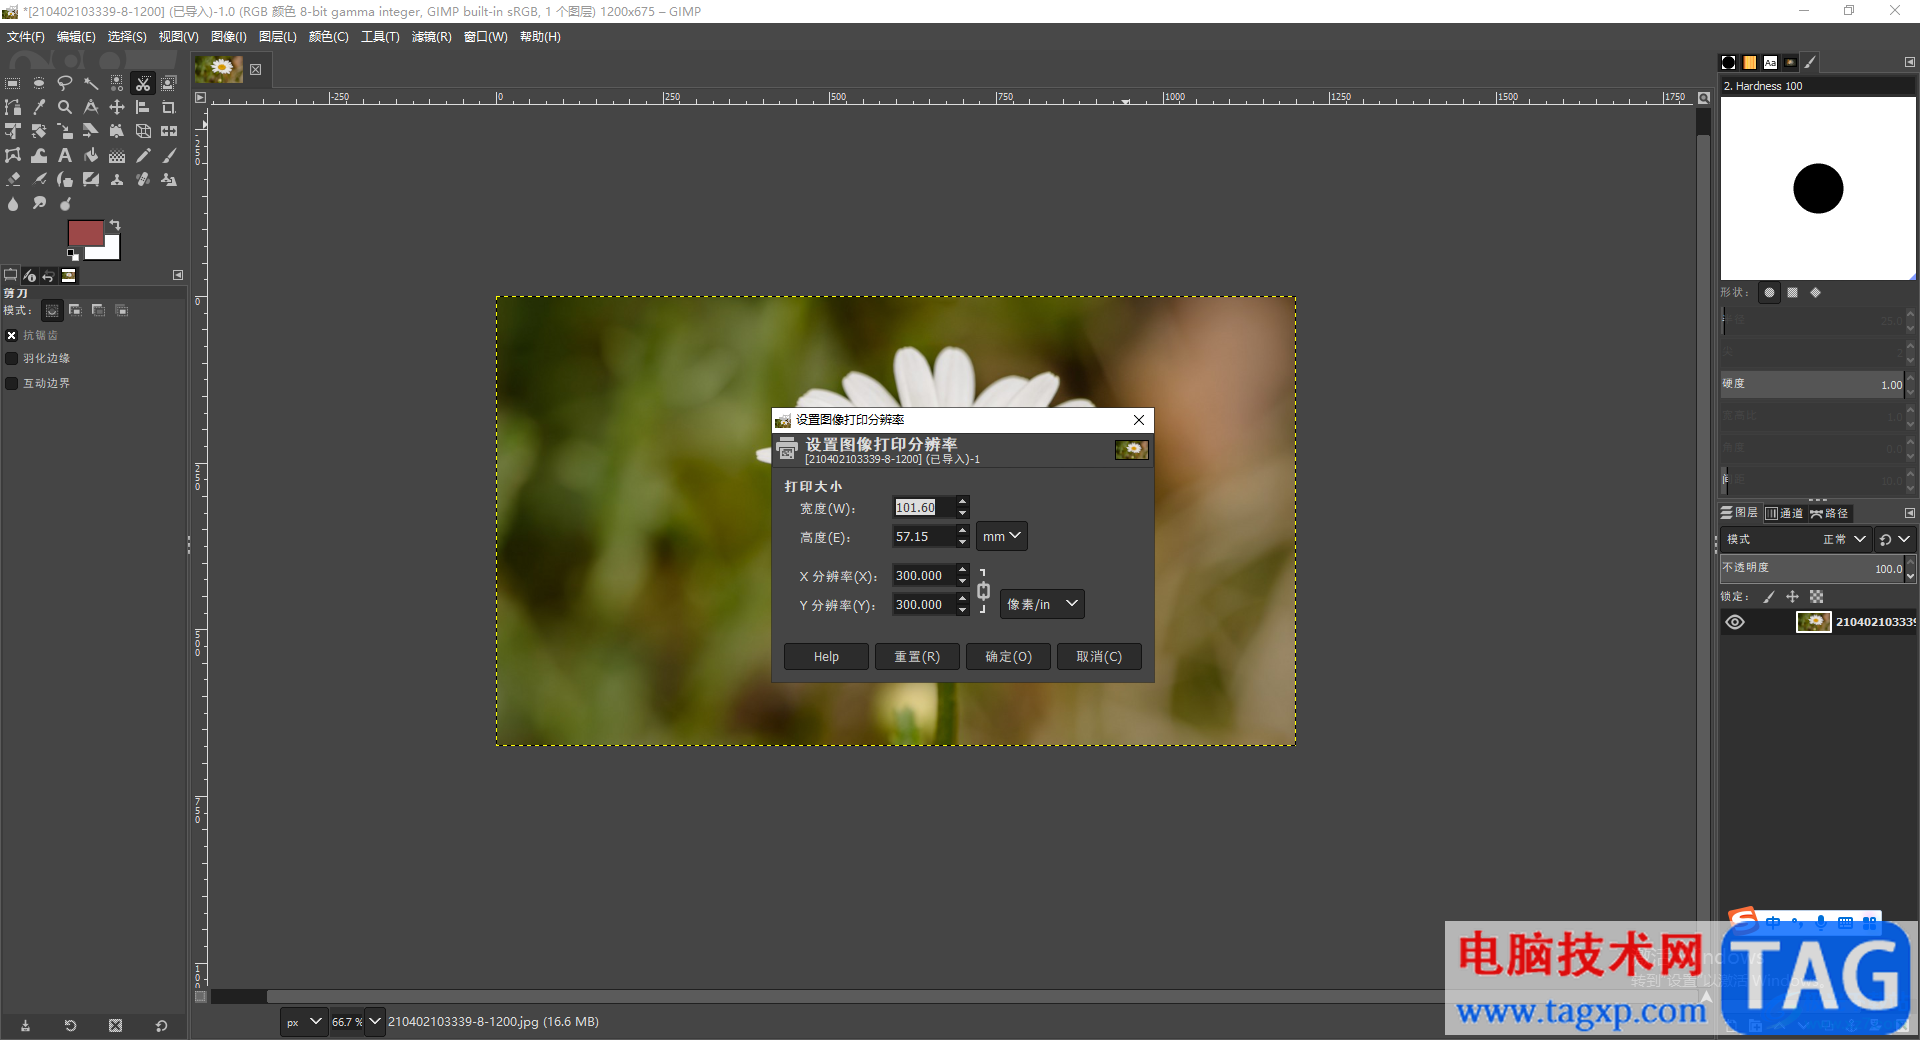Select the Clone stamp tool
This screenshot has height=1040, width=1920.
pyautogui.click(x=117, y=179)
